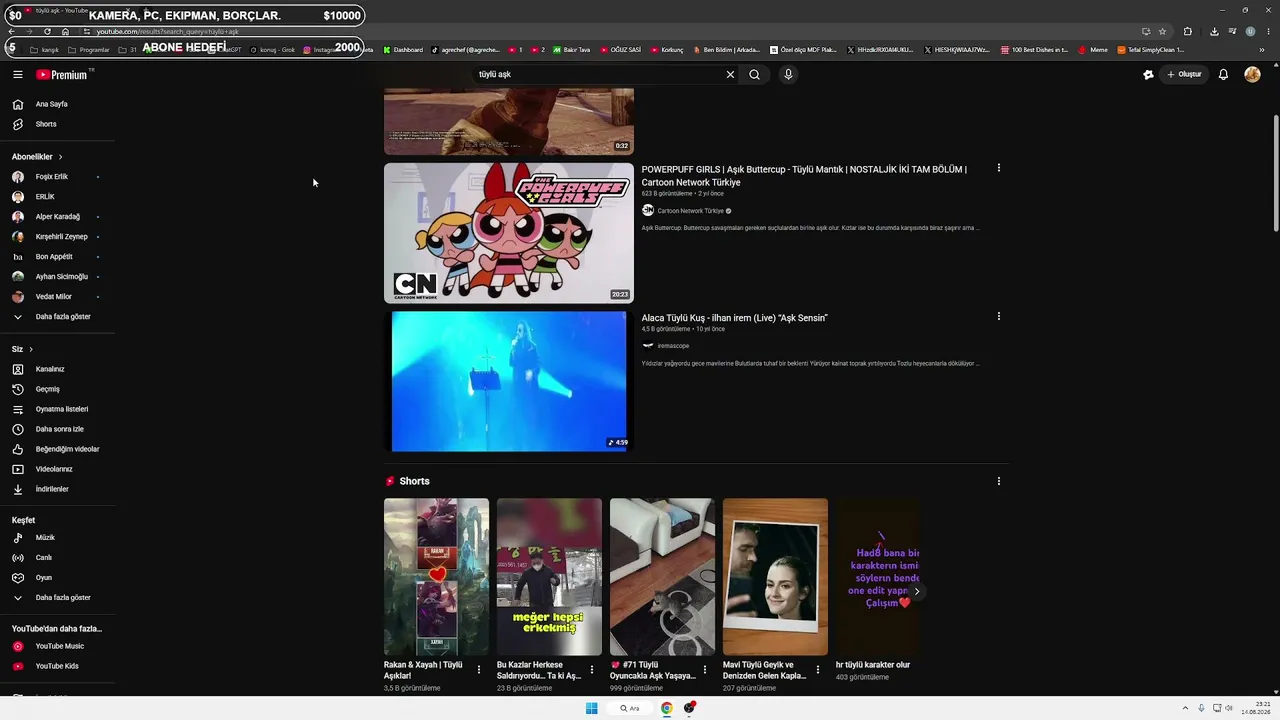Viewport: 1280px width, 720px height.
Task: Open Chrome downloads icon
Action: tap(1214, 32)
